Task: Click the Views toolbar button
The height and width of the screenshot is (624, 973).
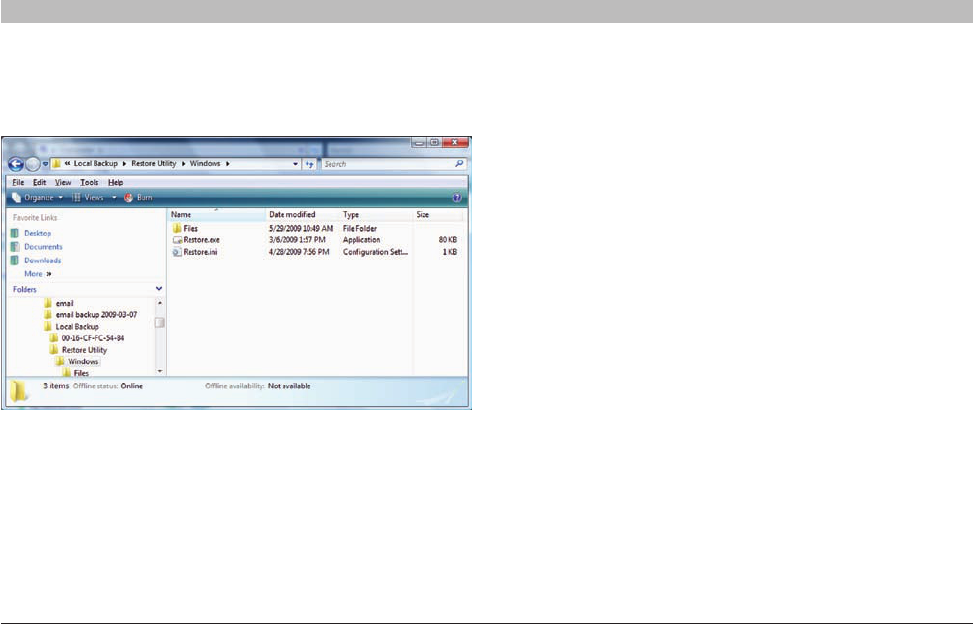Action: click(x=88, y=197)
